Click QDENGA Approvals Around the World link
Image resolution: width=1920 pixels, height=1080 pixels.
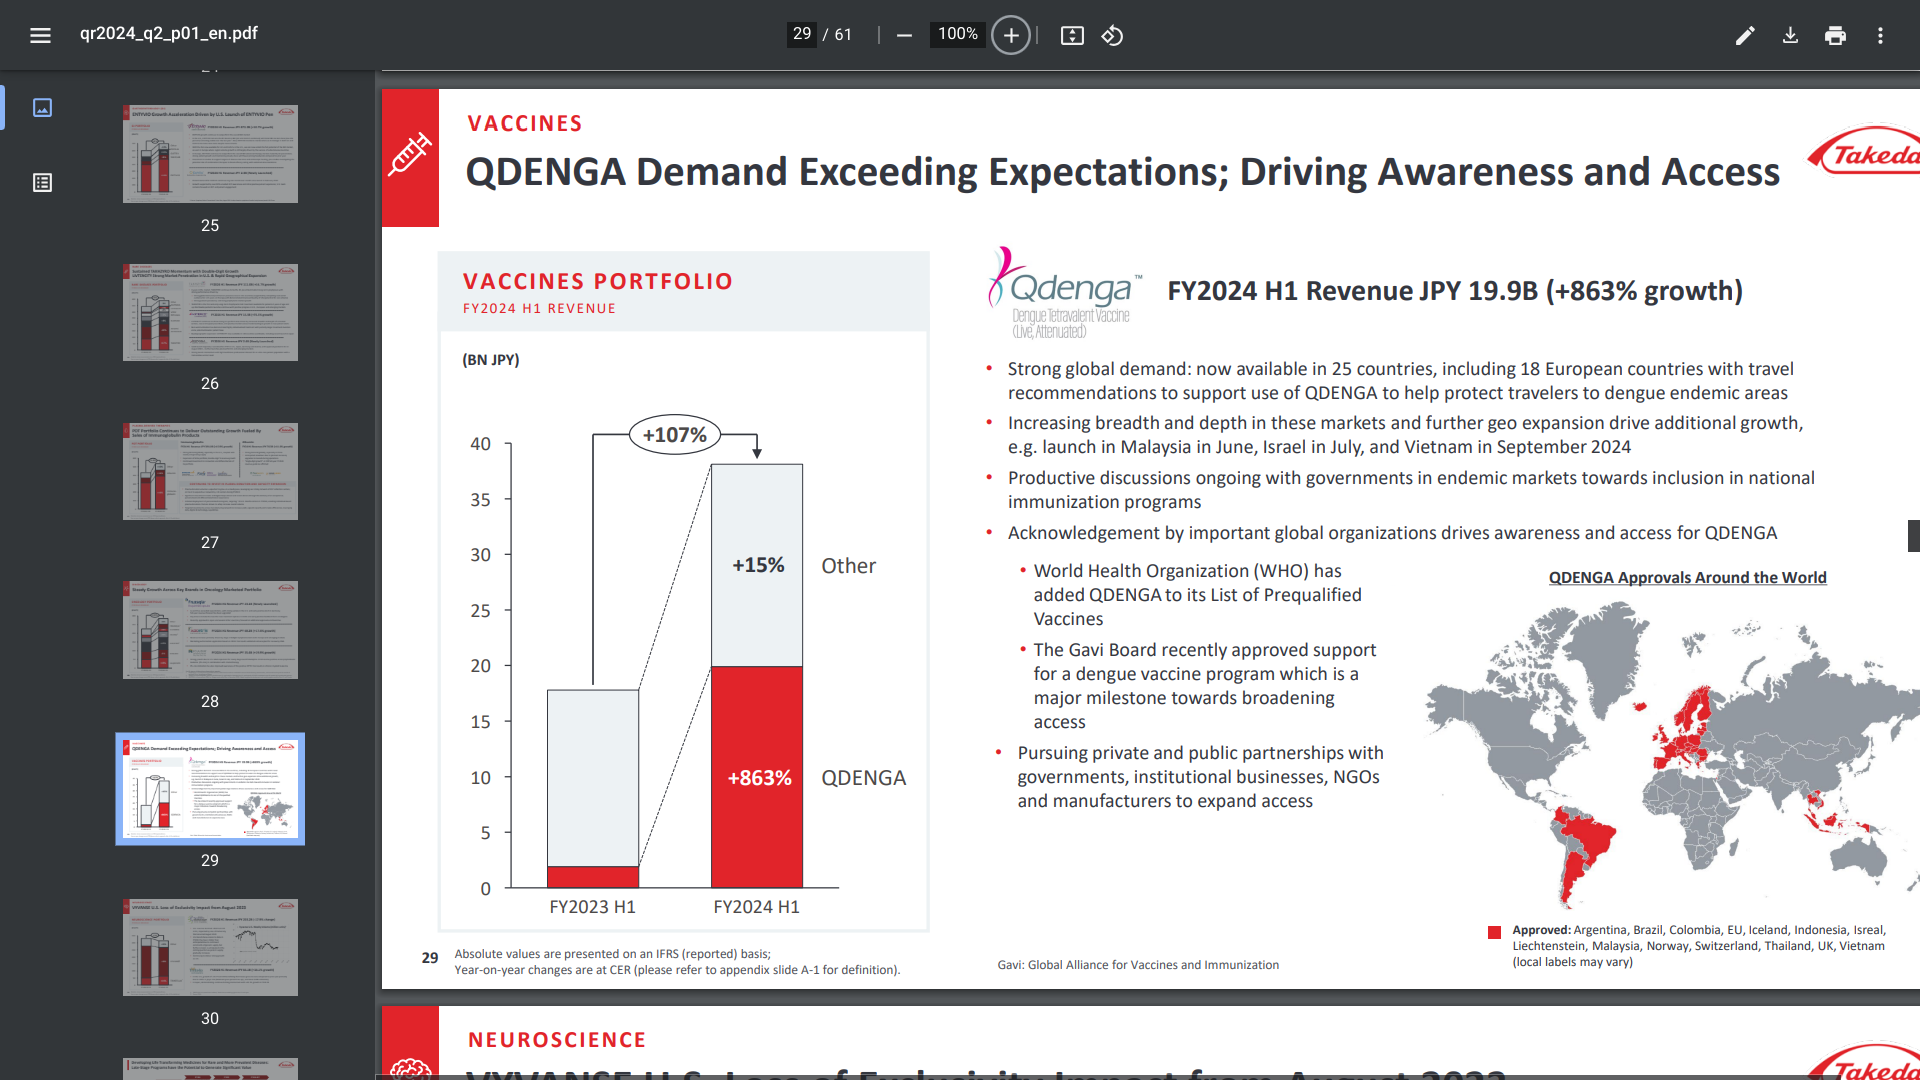coord(1687,577)
